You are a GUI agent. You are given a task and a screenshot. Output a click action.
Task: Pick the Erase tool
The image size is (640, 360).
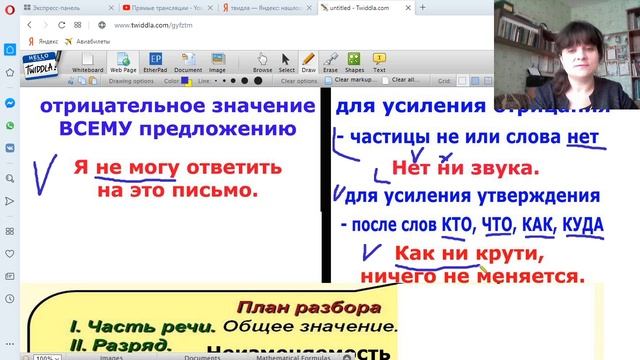(x=330, y=62)
